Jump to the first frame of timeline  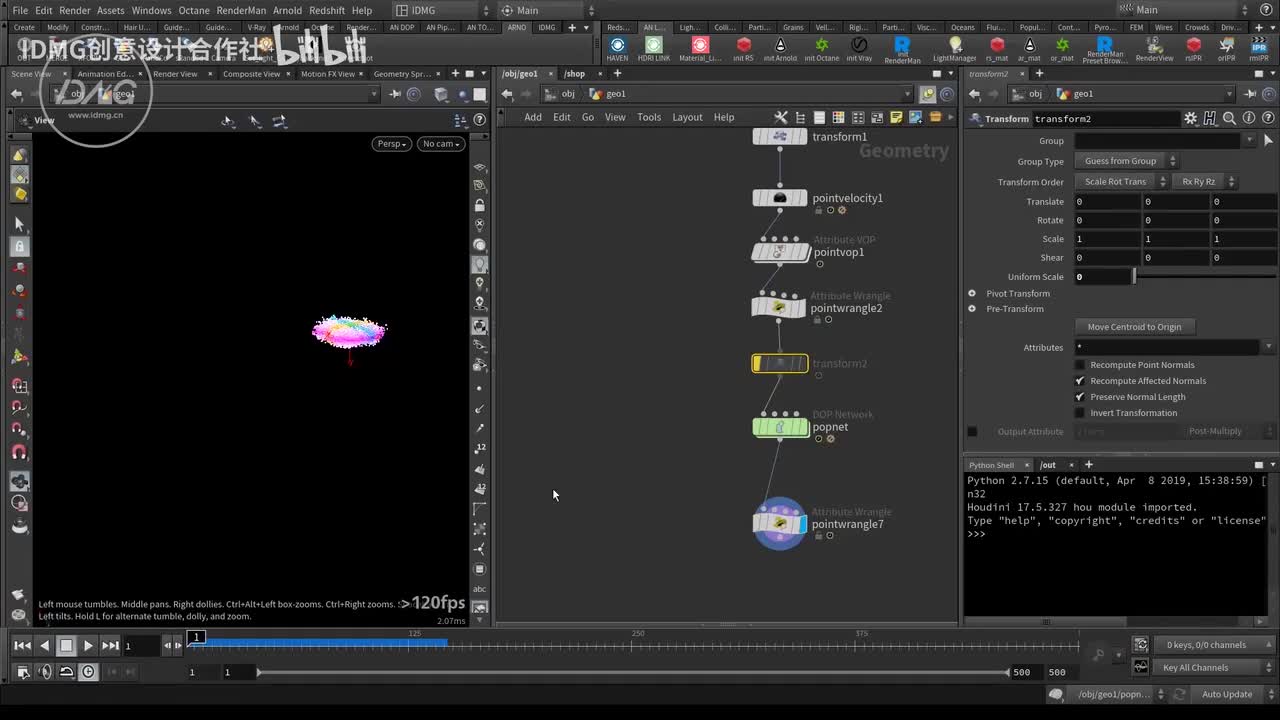(21, 646)
